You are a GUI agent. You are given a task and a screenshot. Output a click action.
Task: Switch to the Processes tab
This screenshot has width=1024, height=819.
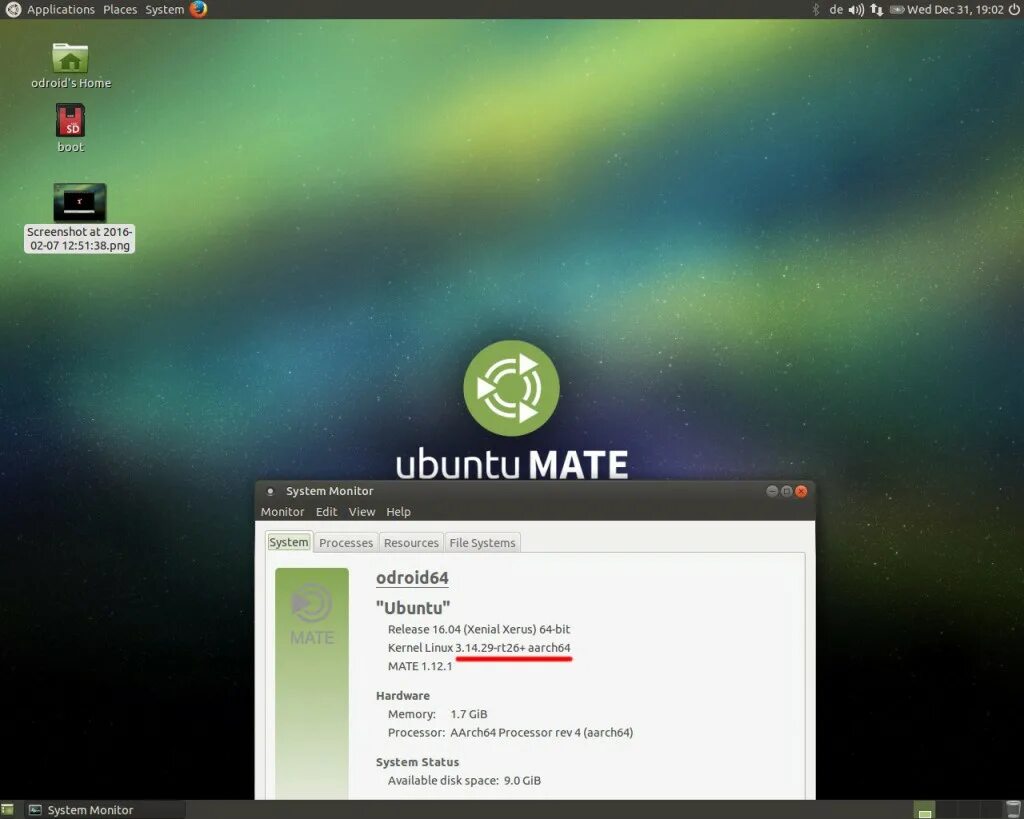point(346,543)
